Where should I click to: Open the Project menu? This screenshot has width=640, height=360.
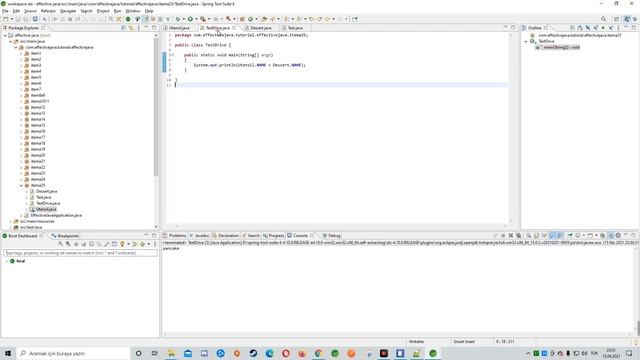(103, 11)
